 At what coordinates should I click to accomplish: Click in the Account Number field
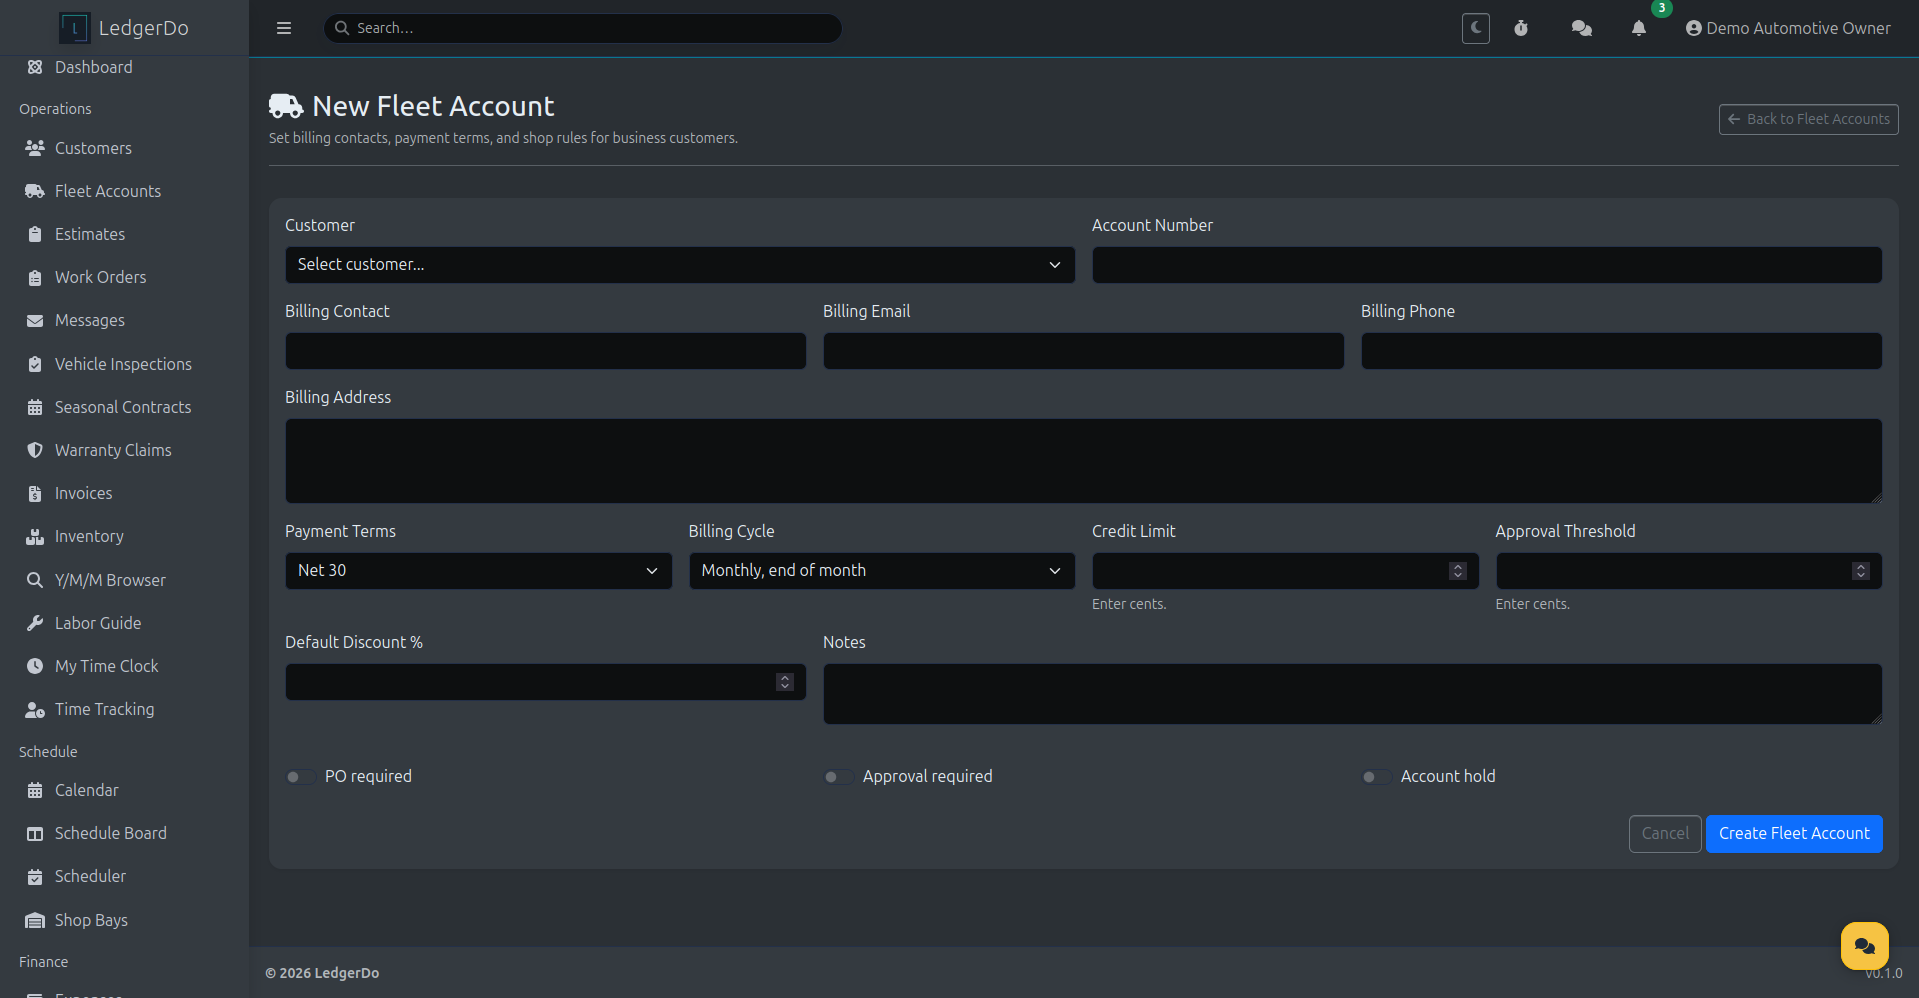[1487, 265]
